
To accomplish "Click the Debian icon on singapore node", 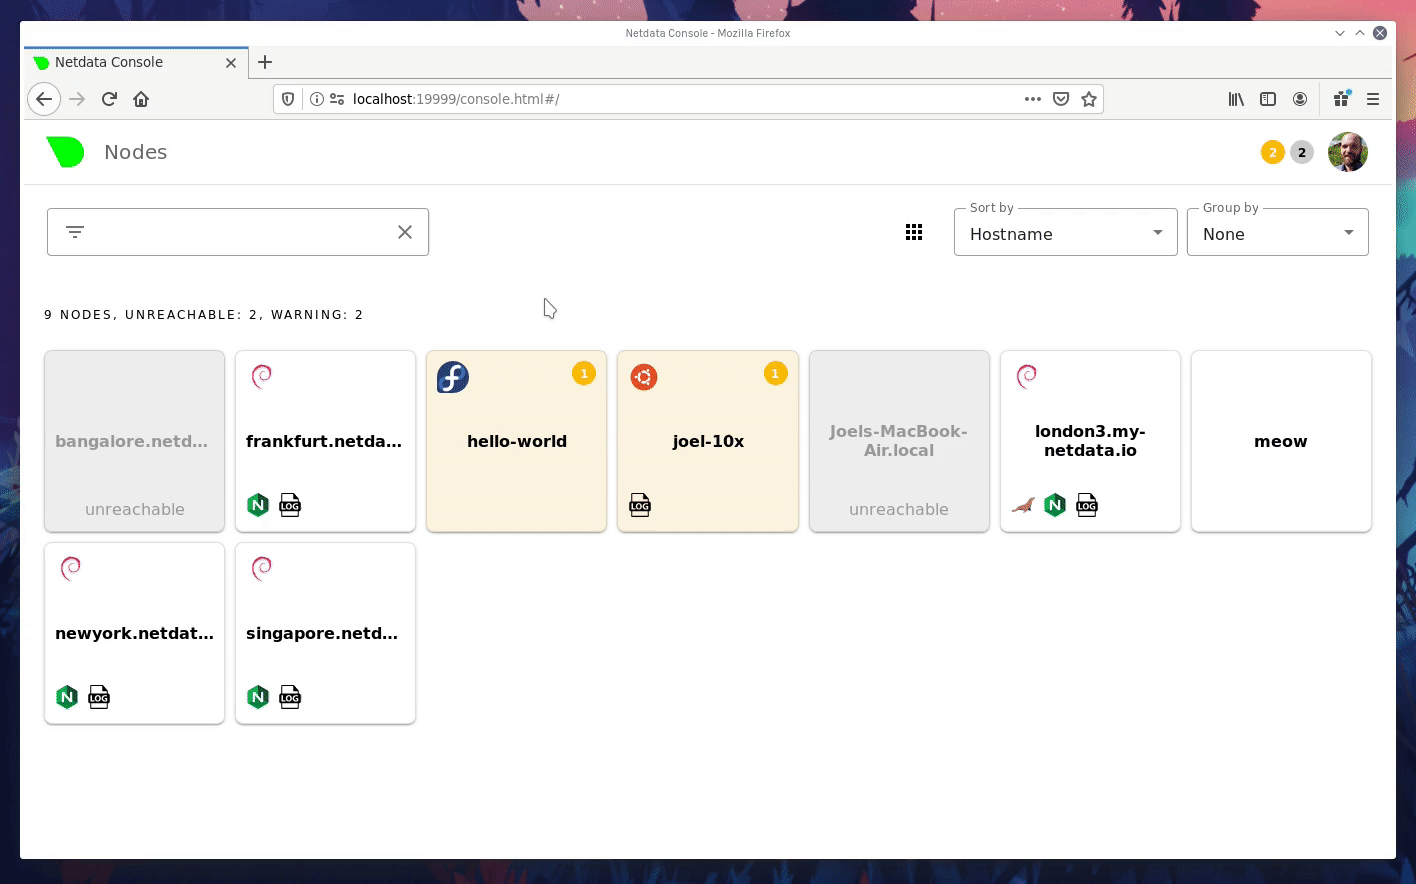I will point(262,568).
